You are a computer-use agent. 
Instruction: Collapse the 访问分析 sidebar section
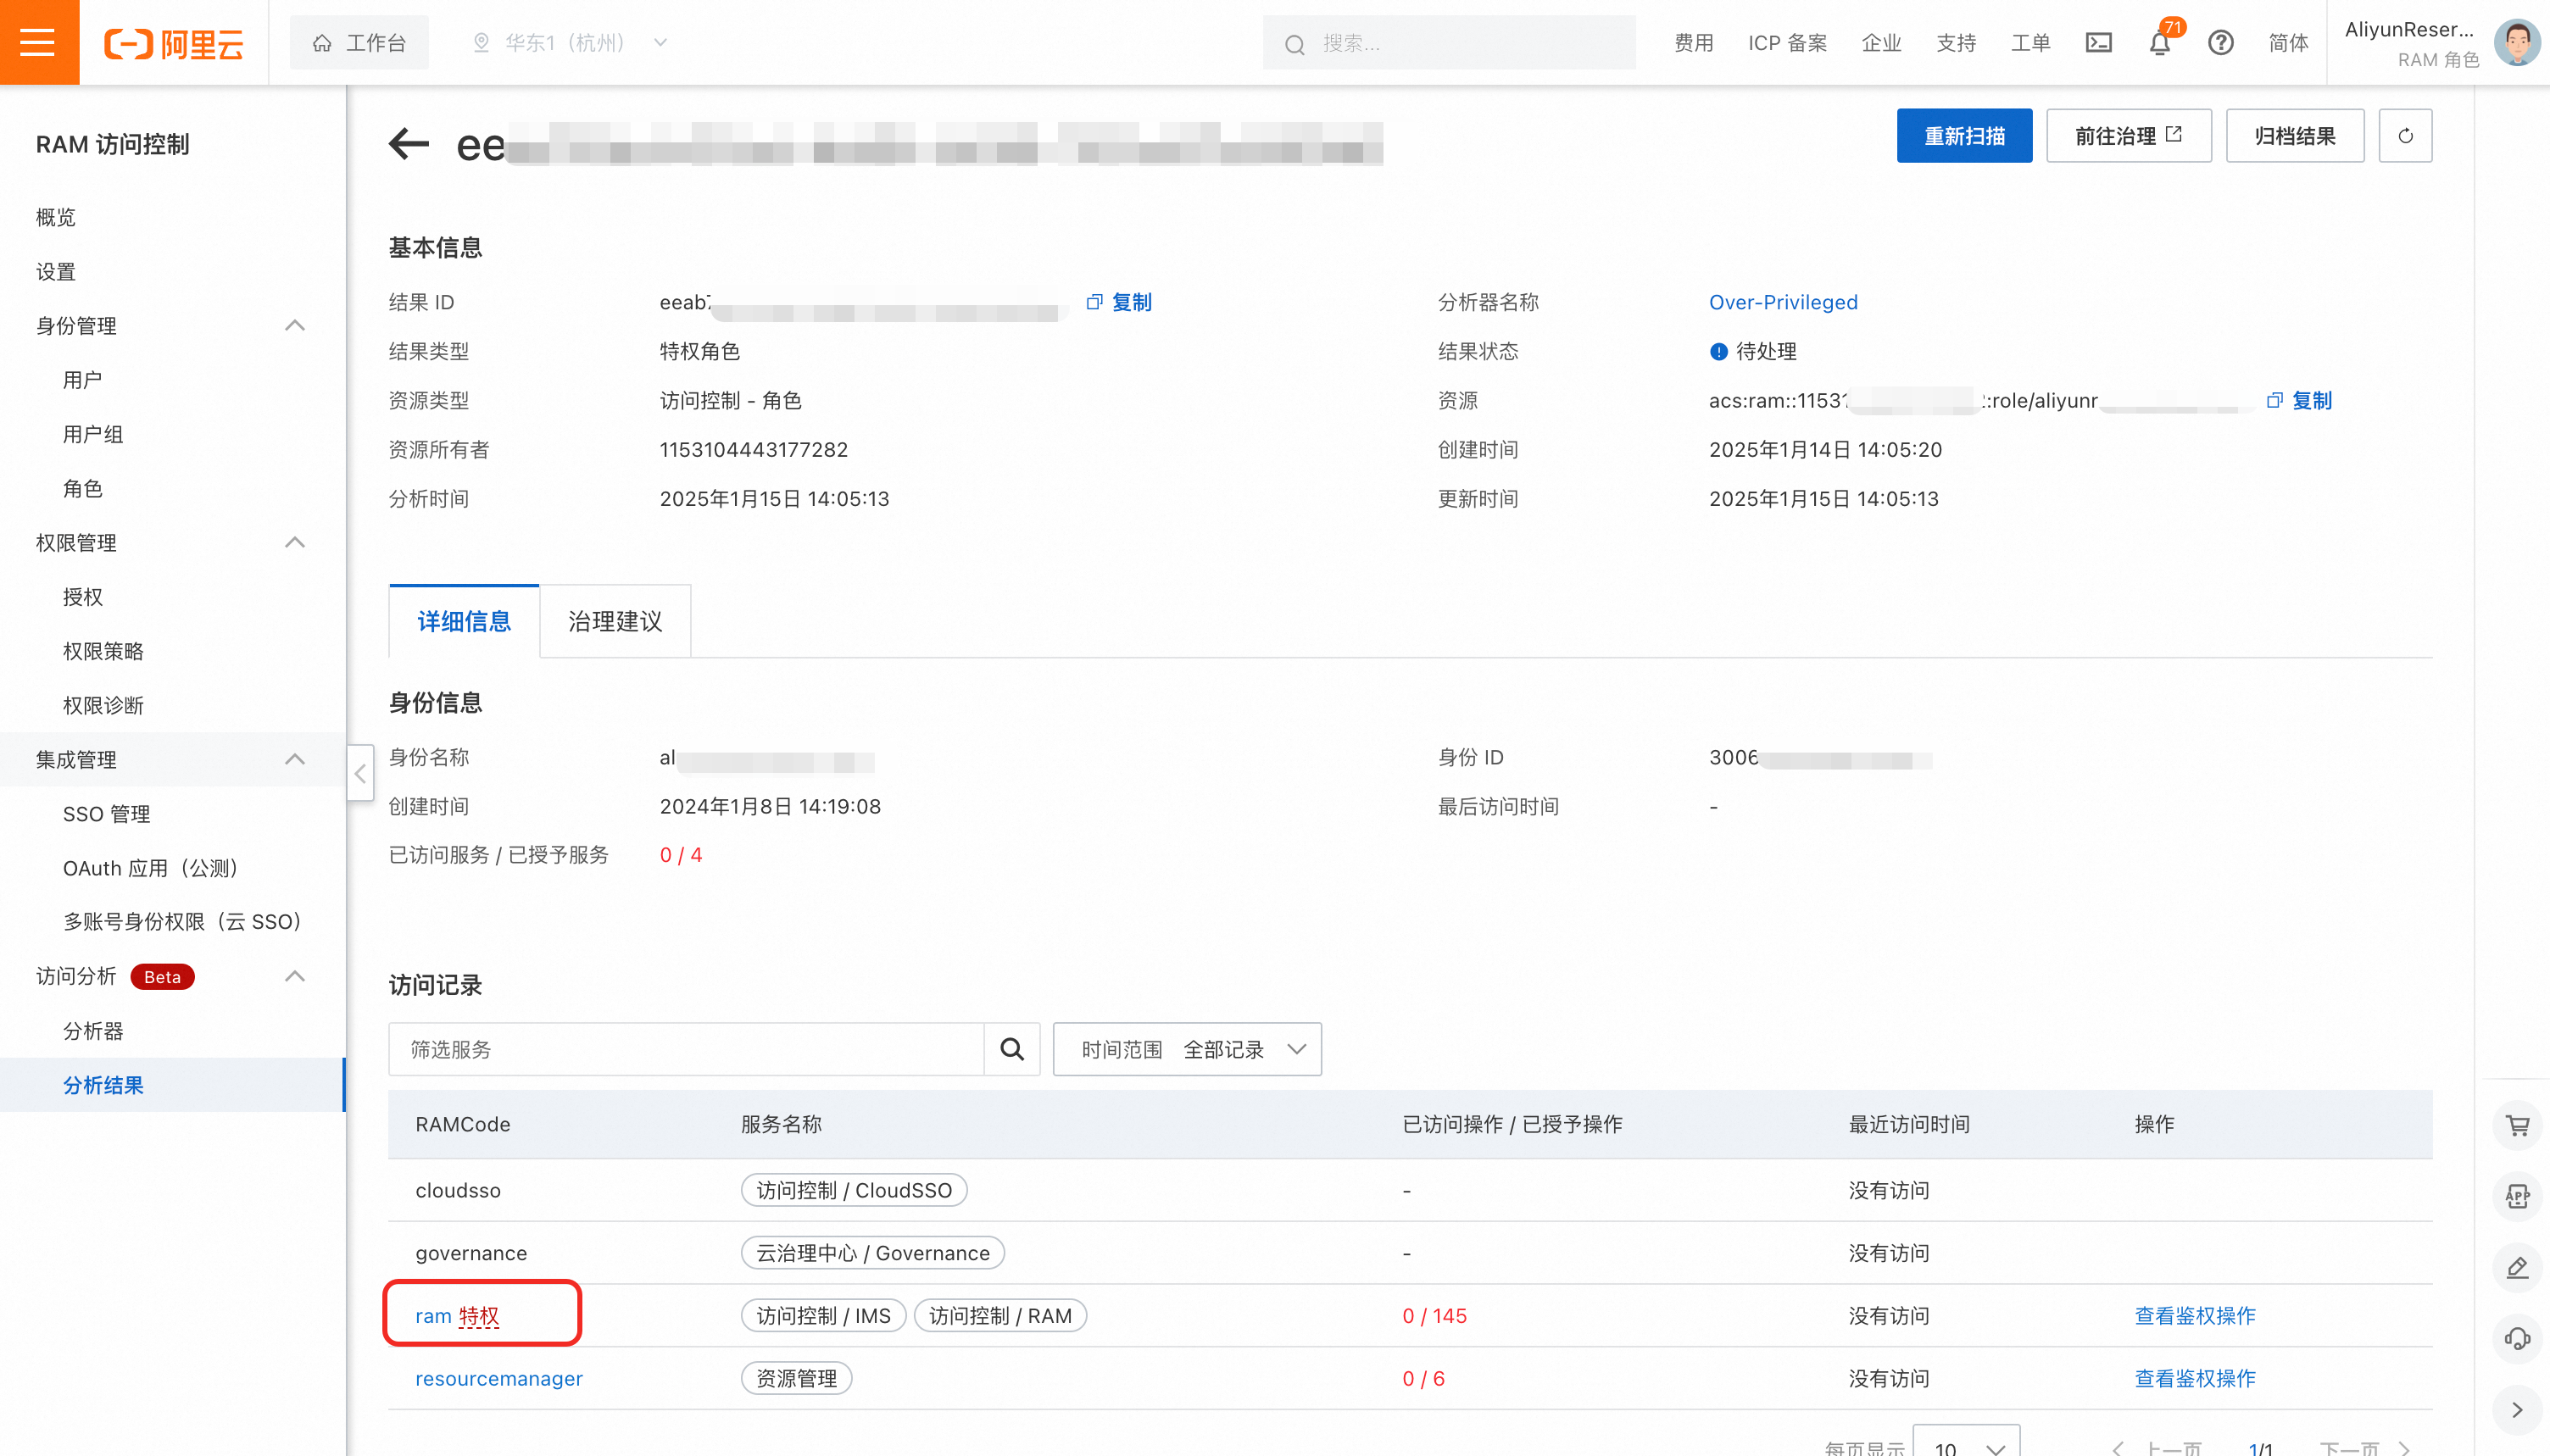[295, 977]
